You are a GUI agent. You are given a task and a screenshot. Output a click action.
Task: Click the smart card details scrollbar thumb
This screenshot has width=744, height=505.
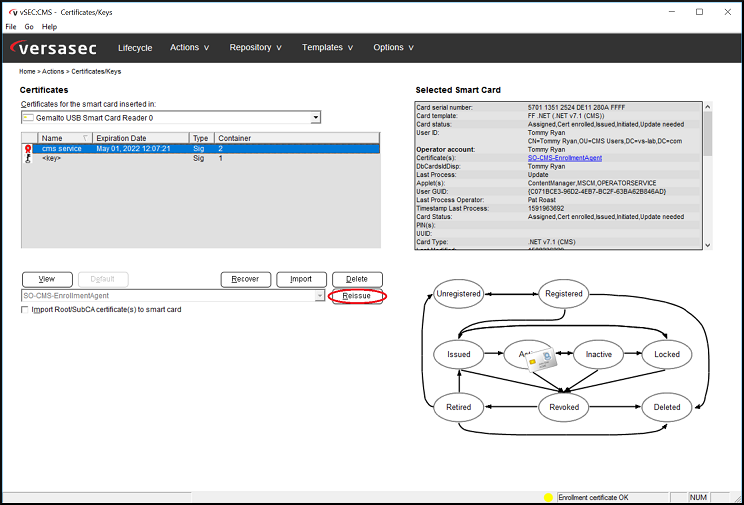[707, 134]
